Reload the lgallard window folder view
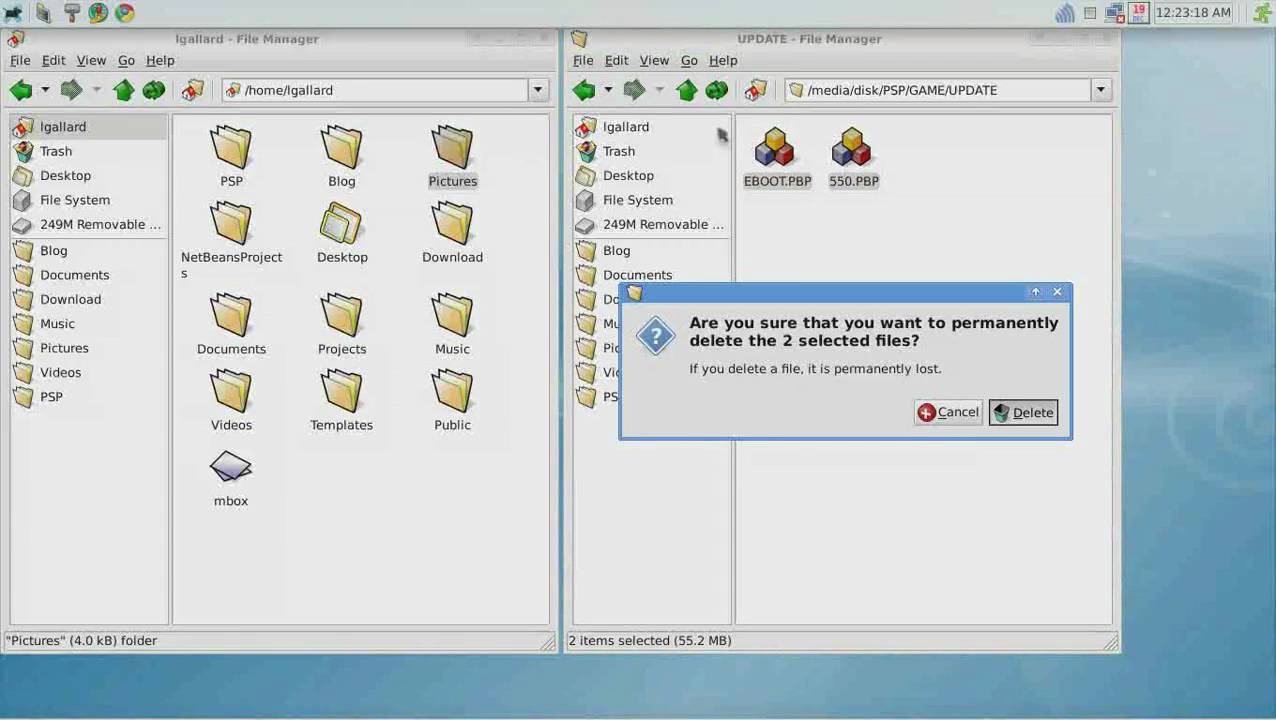 pos(154,90)
